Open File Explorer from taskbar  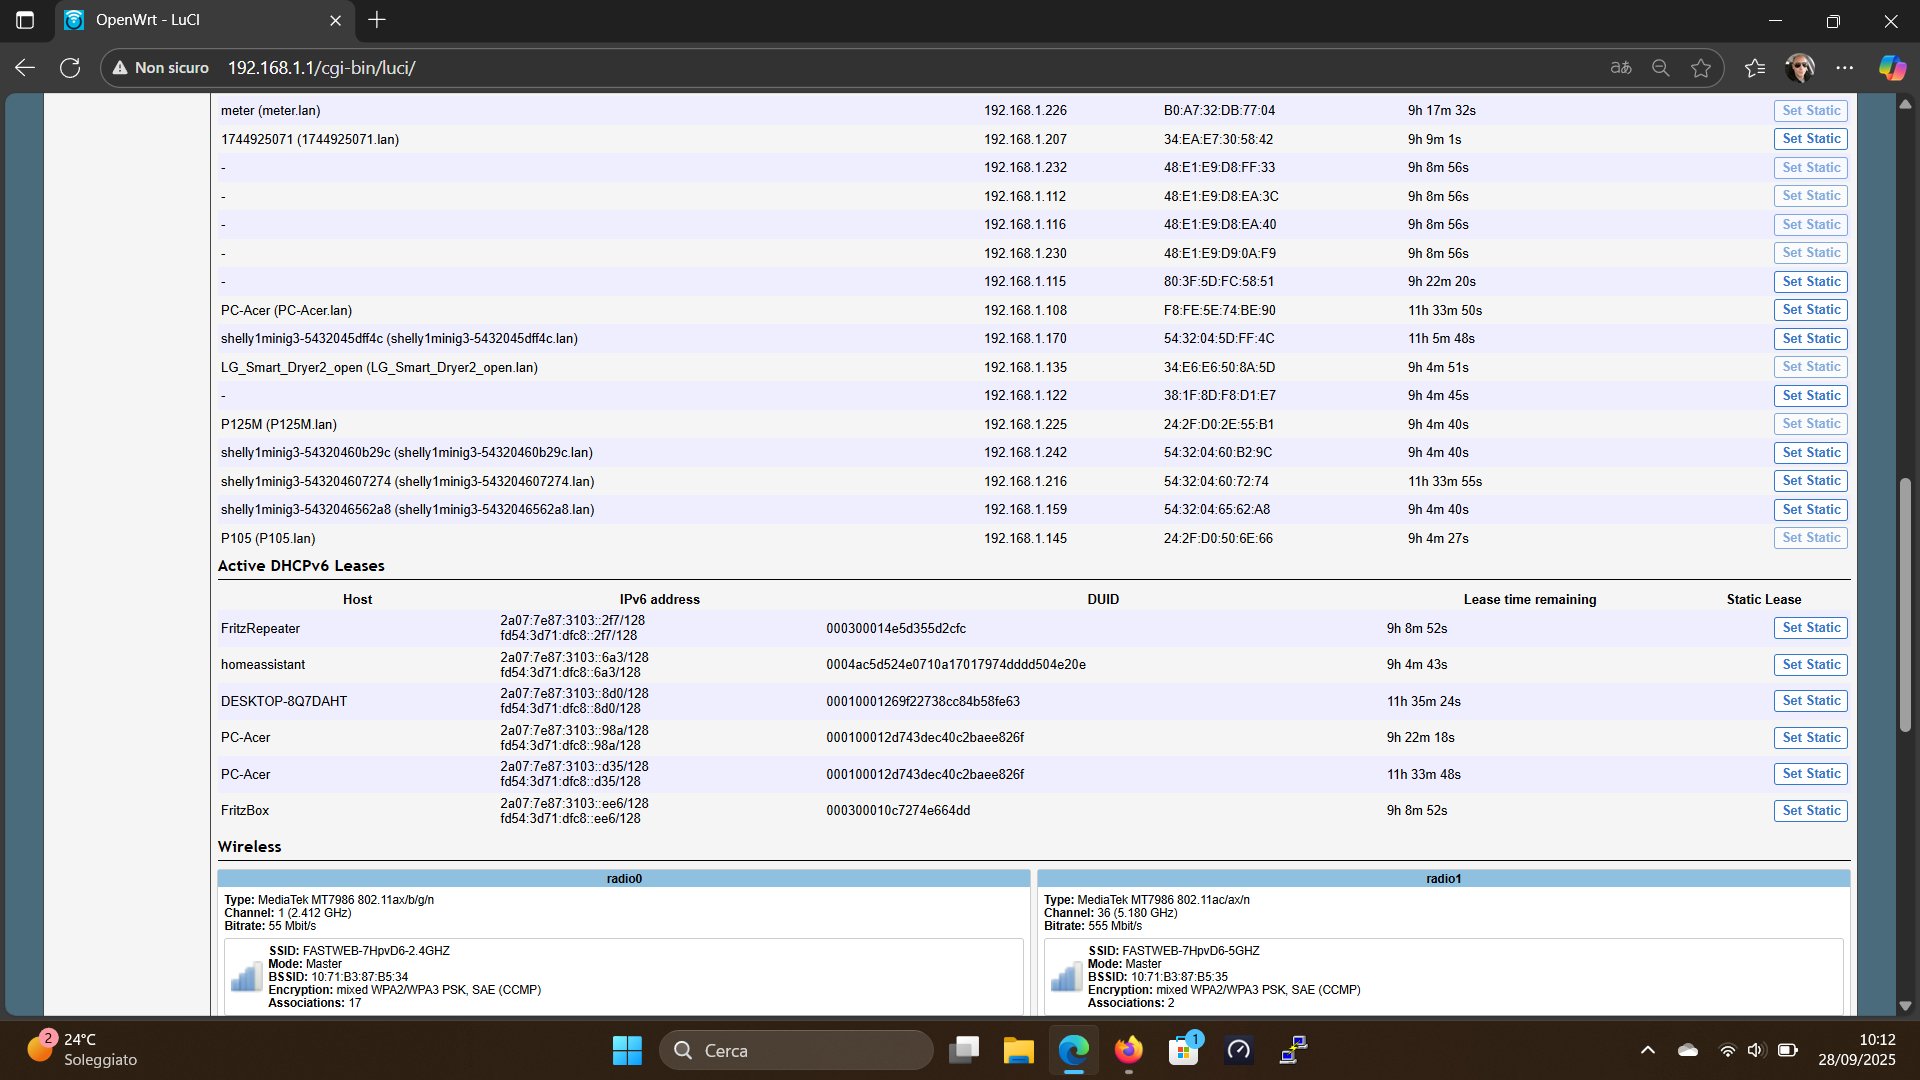point(1018,1050)
